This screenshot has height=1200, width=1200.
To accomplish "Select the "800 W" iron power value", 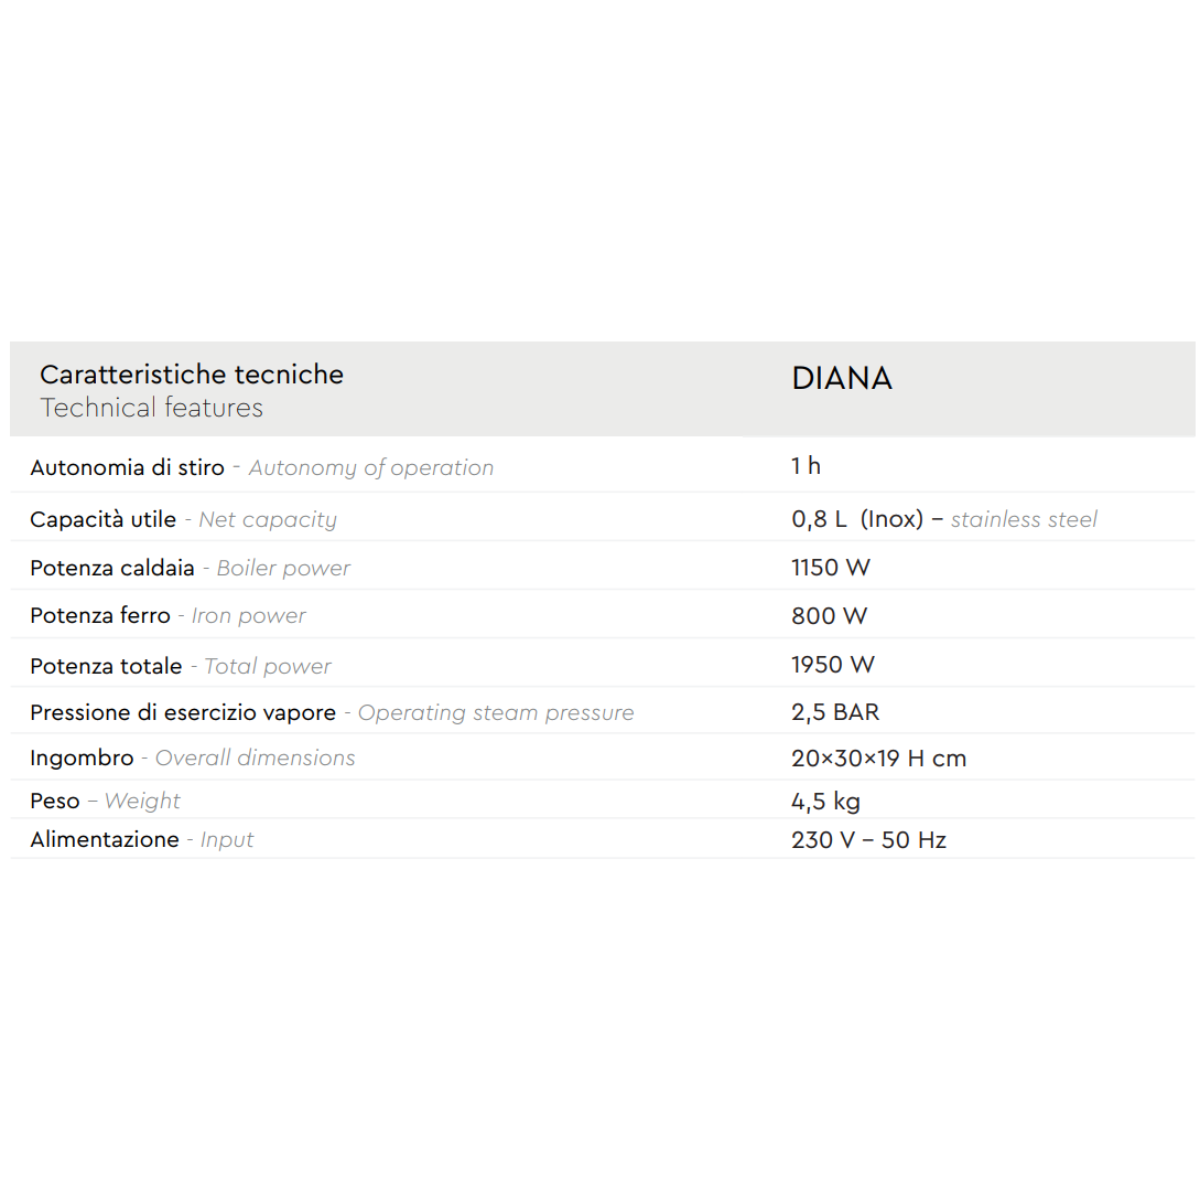I will [x=829, y=616].
